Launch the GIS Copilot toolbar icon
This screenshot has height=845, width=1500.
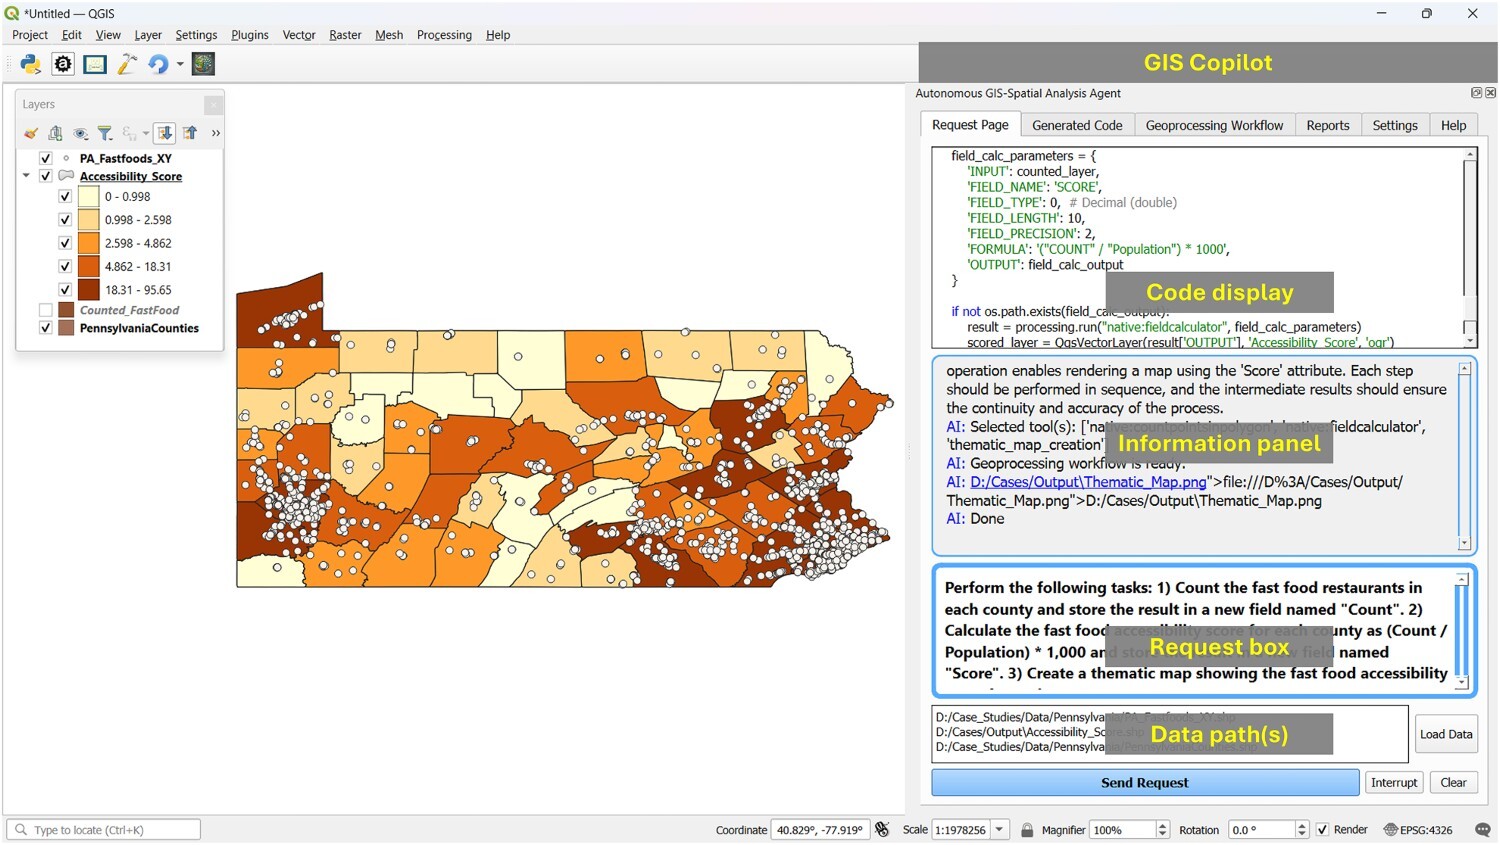pos(203,64)
